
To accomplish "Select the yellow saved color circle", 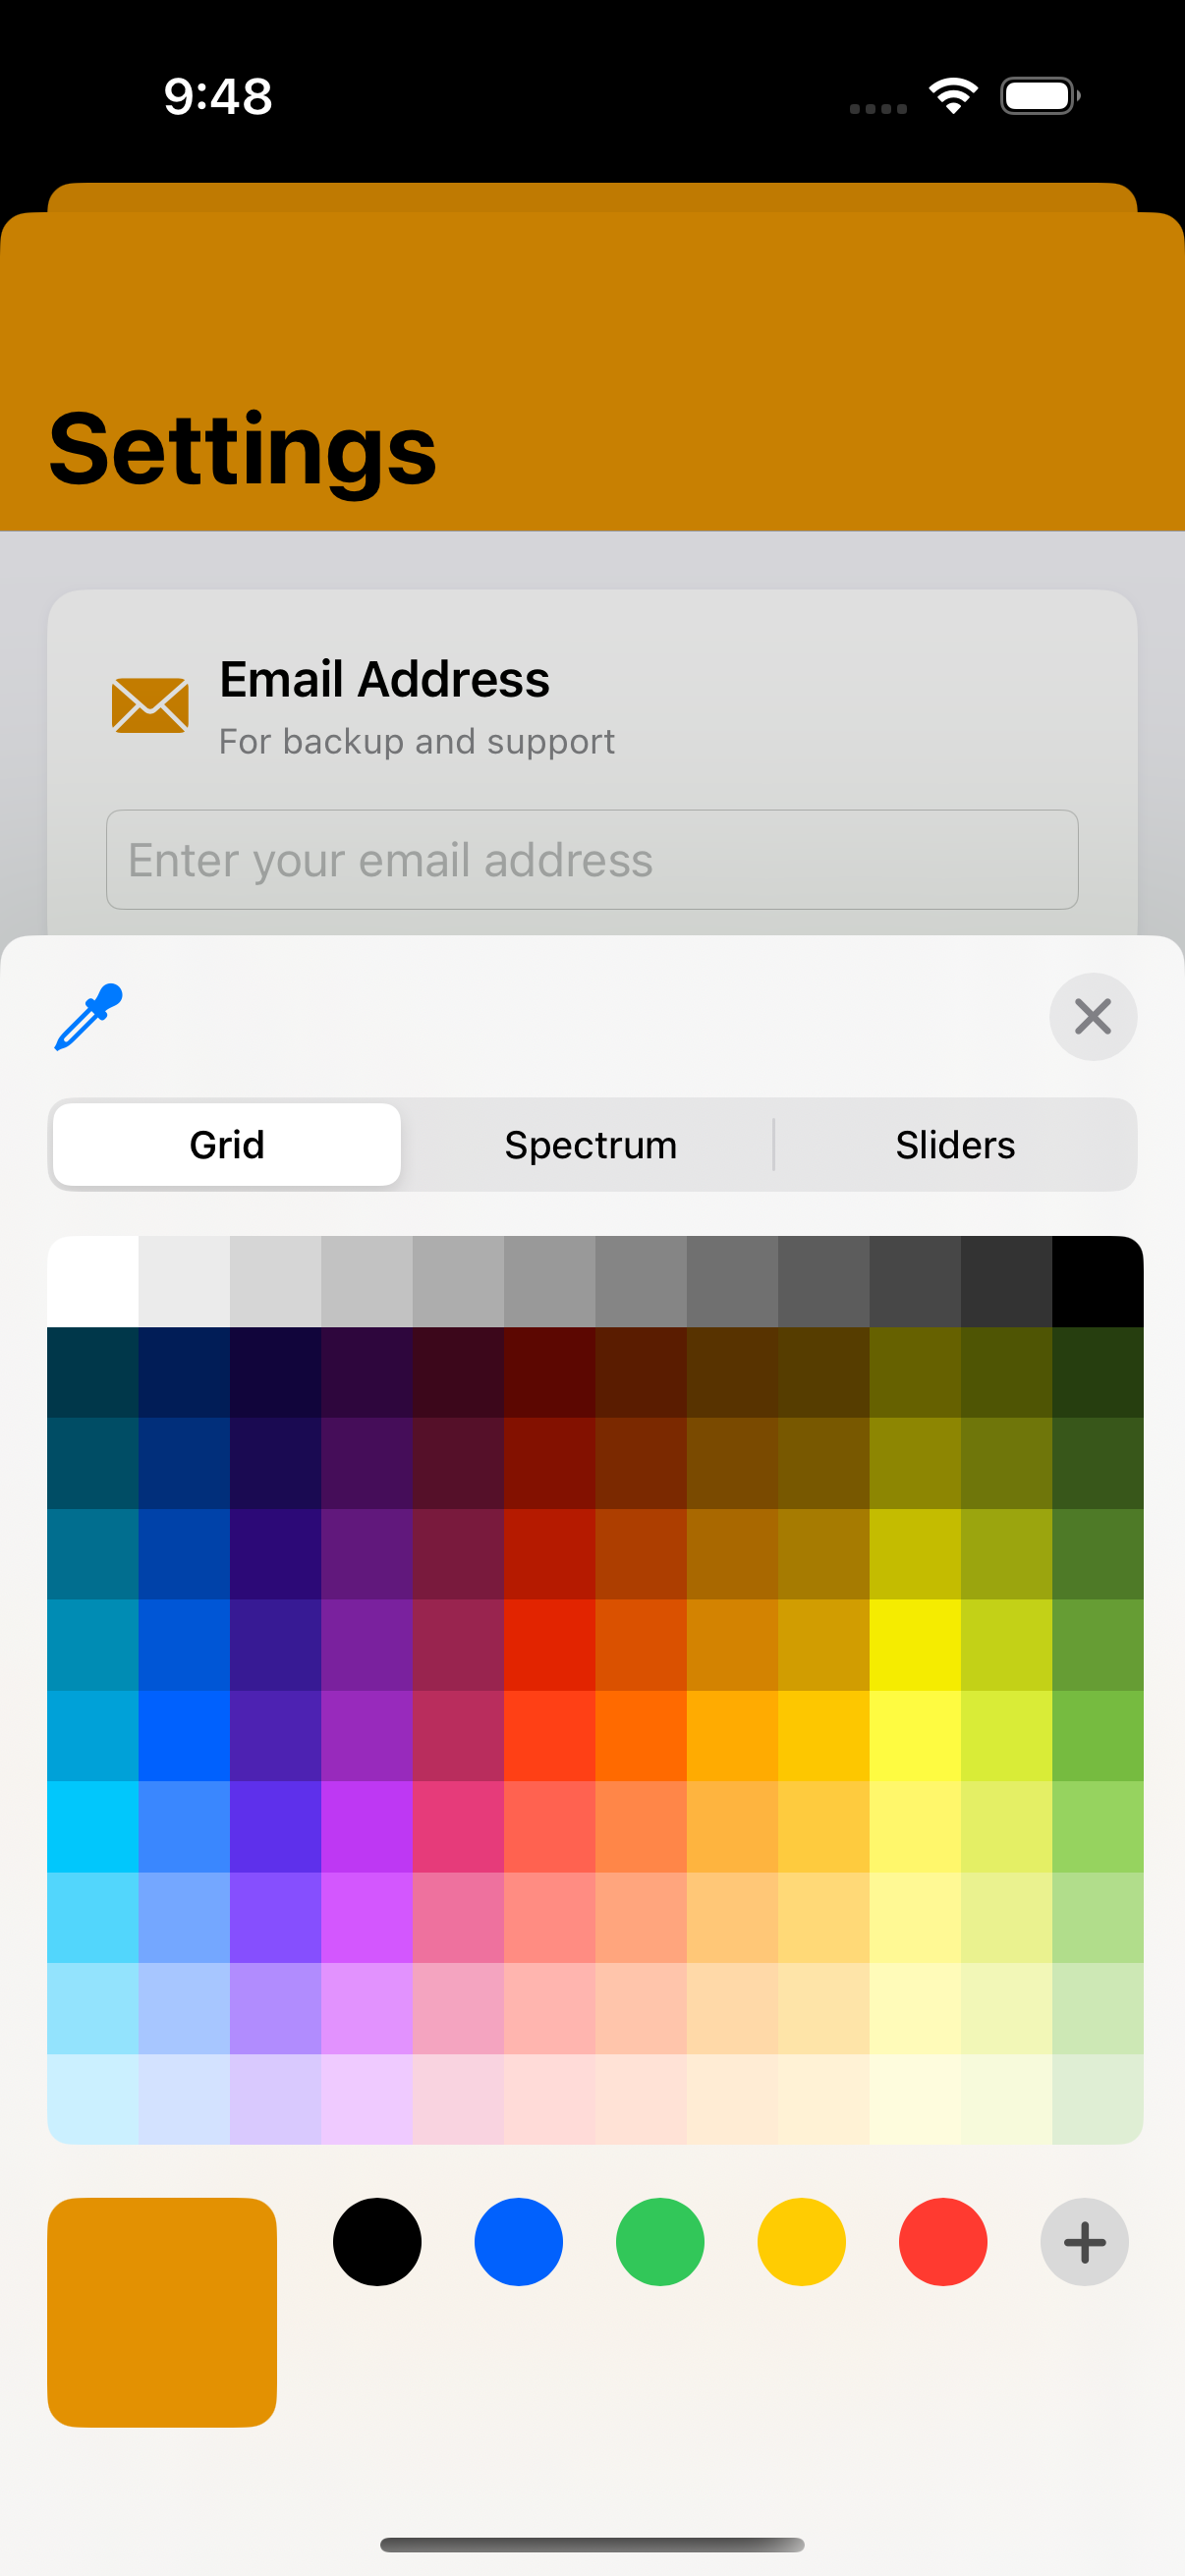I will [801, 2242].
